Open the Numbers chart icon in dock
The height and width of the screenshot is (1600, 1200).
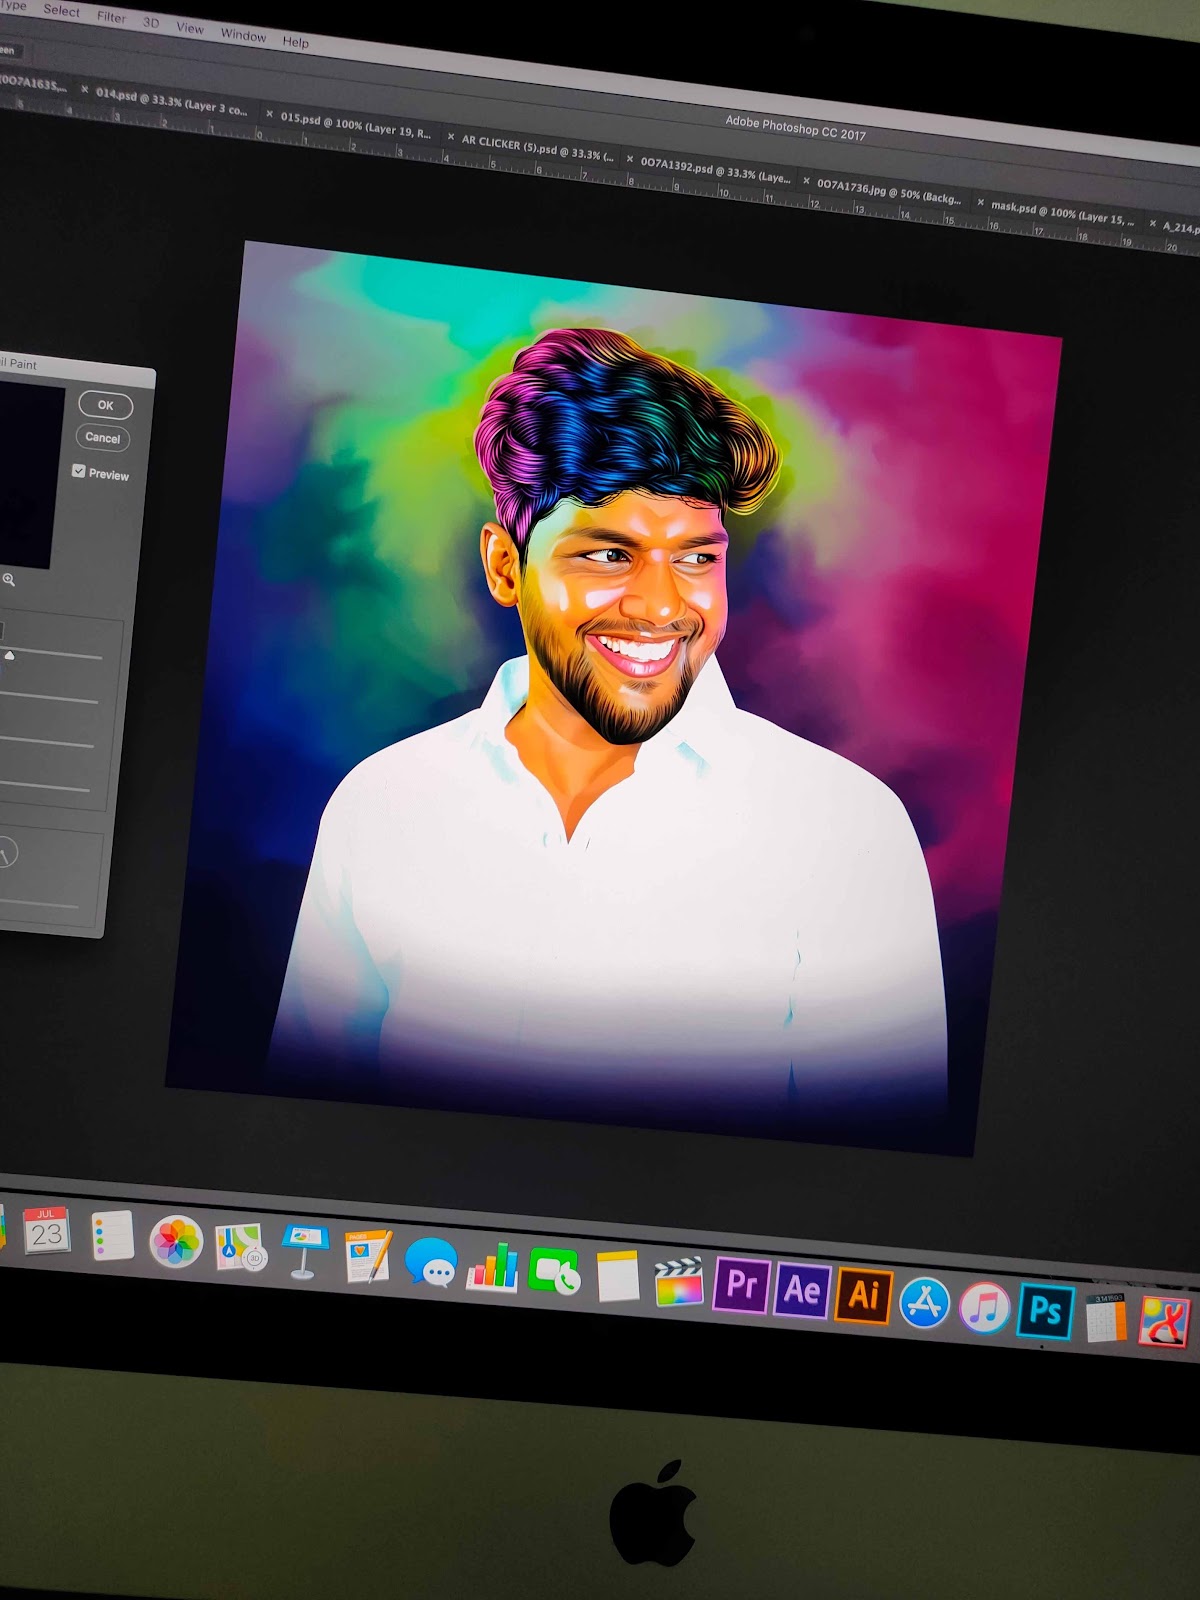pos(493,1266)
